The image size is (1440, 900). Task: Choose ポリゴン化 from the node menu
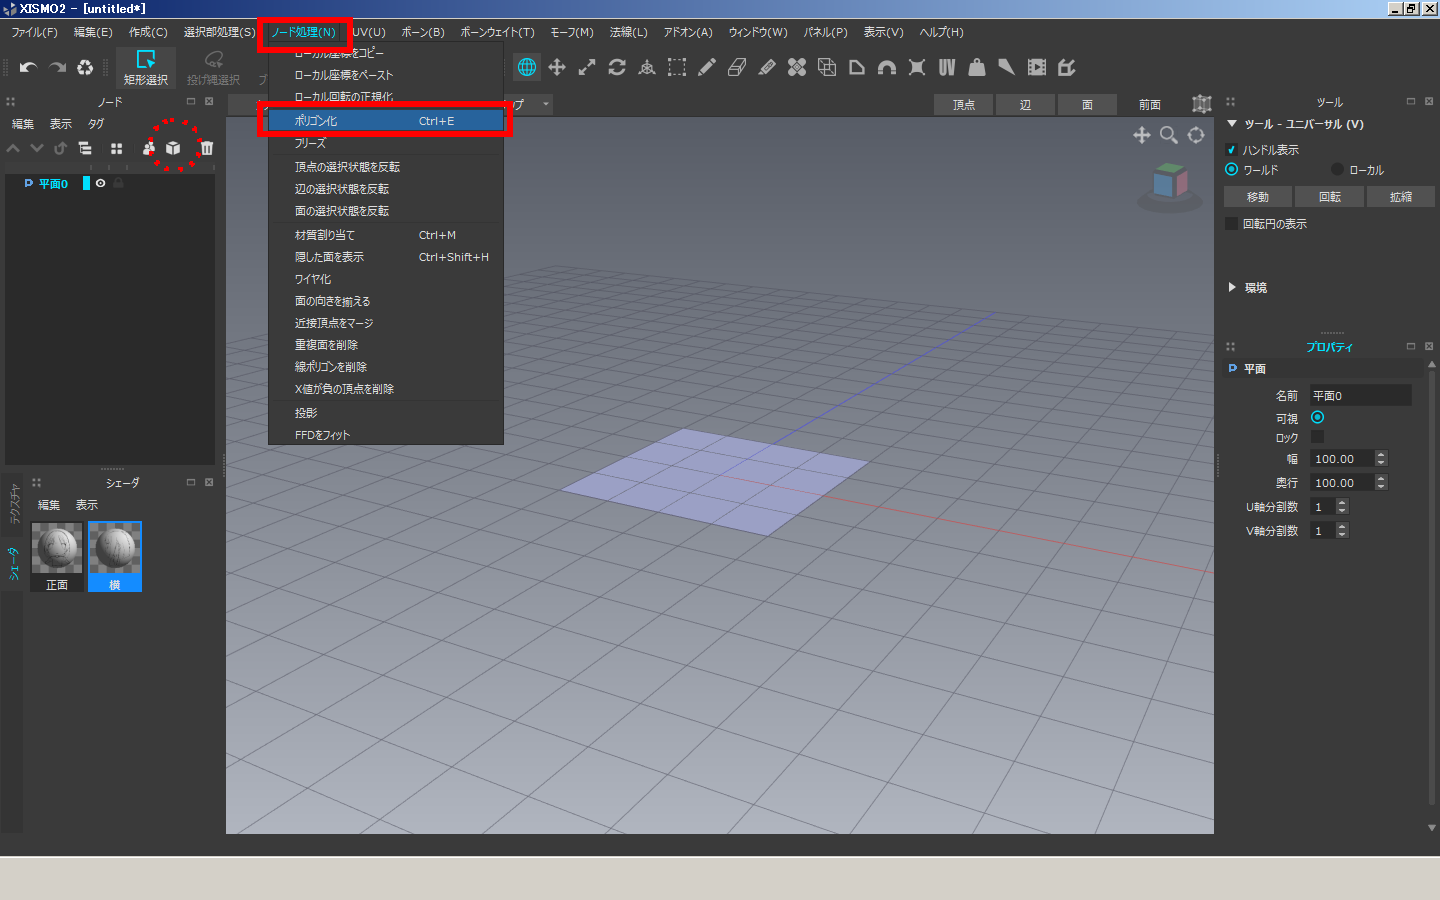click(x=386, y=121)
